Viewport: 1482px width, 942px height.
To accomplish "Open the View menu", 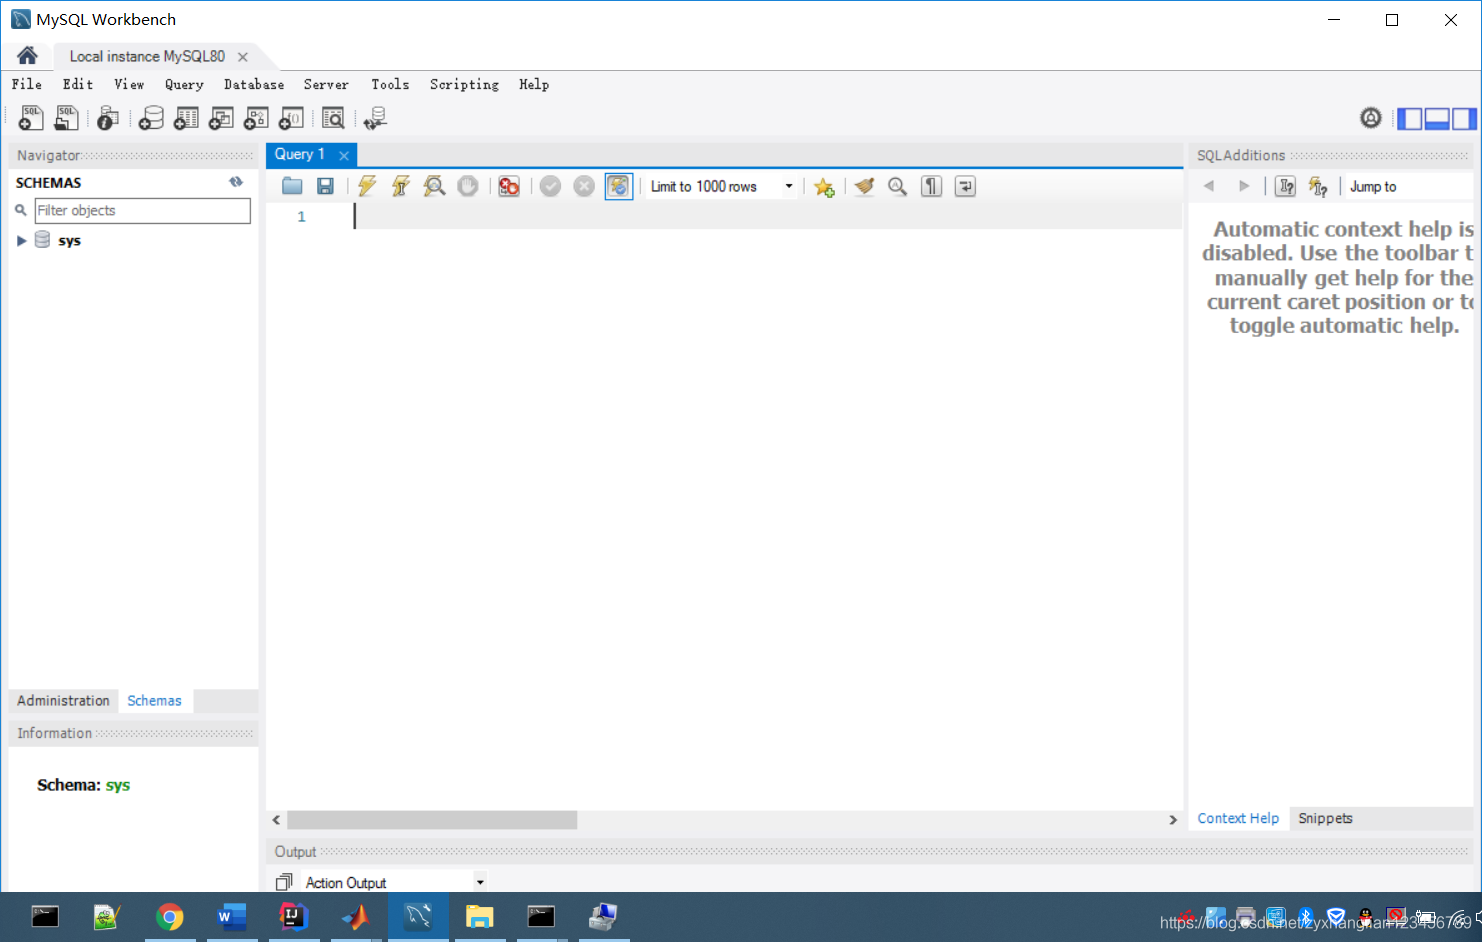I will (x=129, y=85).
